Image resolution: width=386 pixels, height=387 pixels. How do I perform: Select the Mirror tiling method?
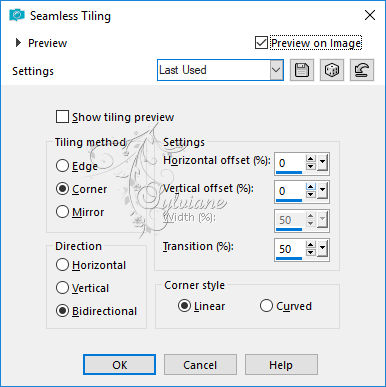62,212
